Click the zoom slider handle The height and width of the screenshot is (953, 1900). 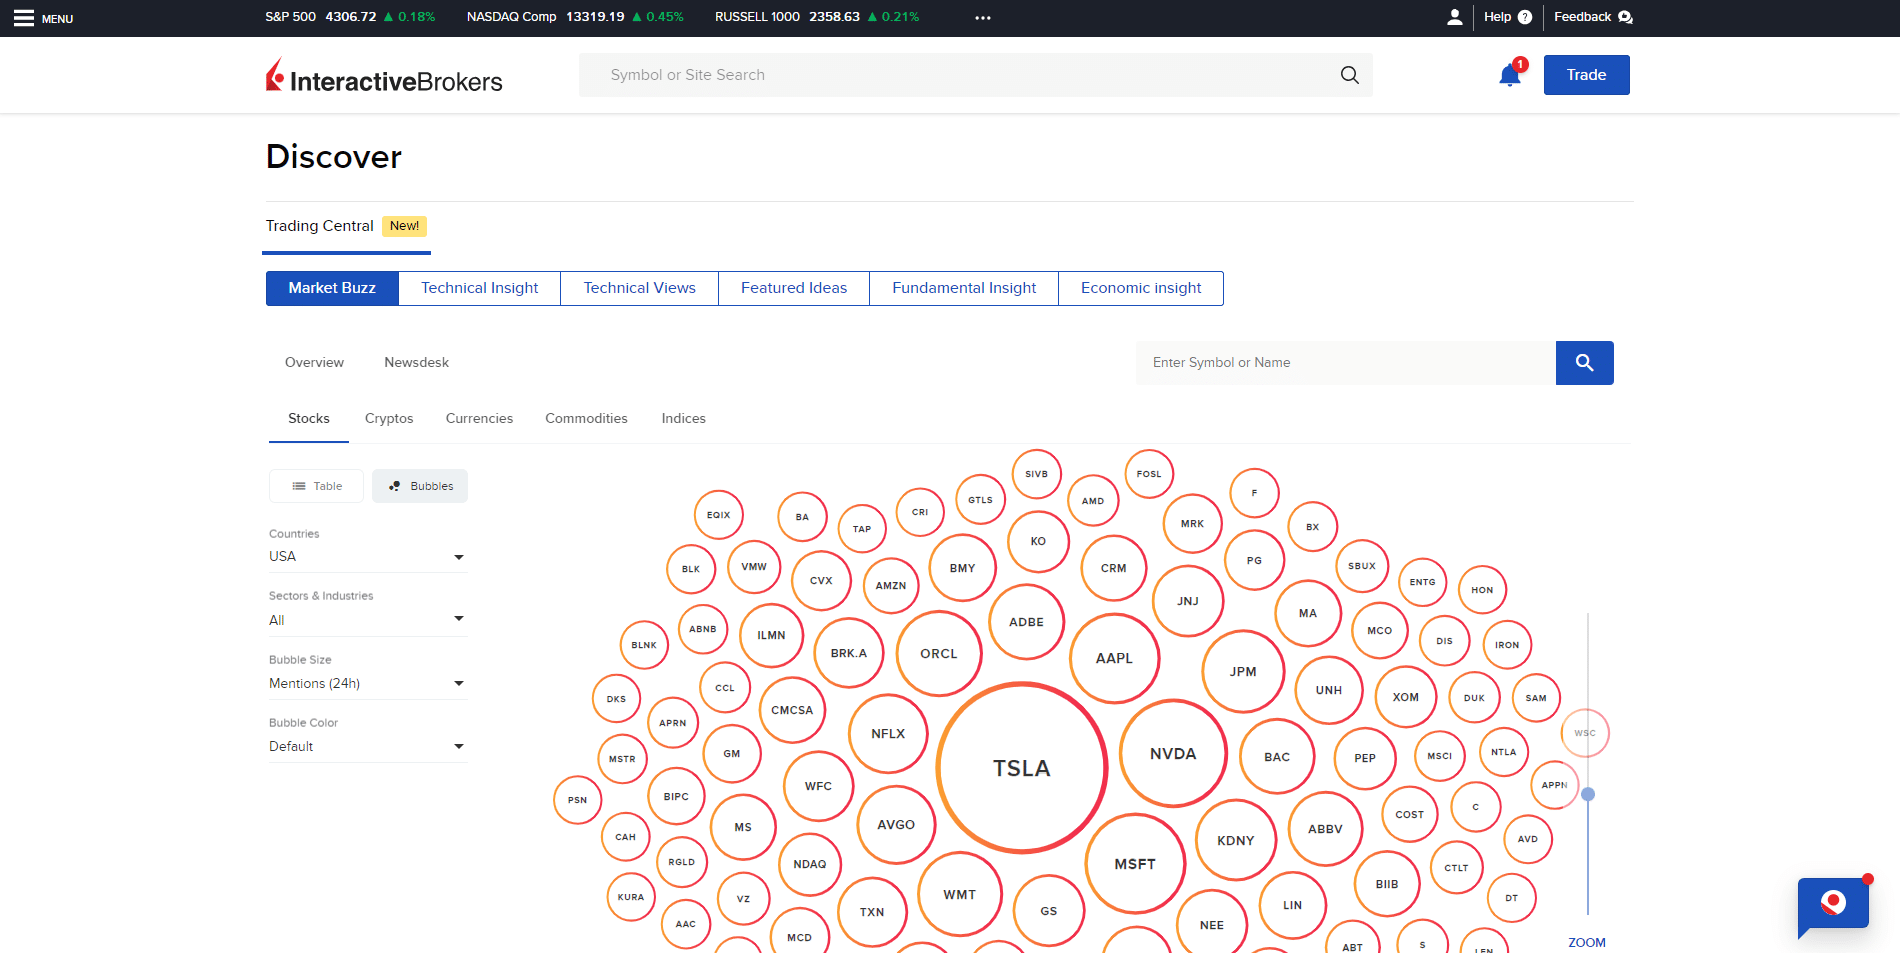coord(1588,794)
